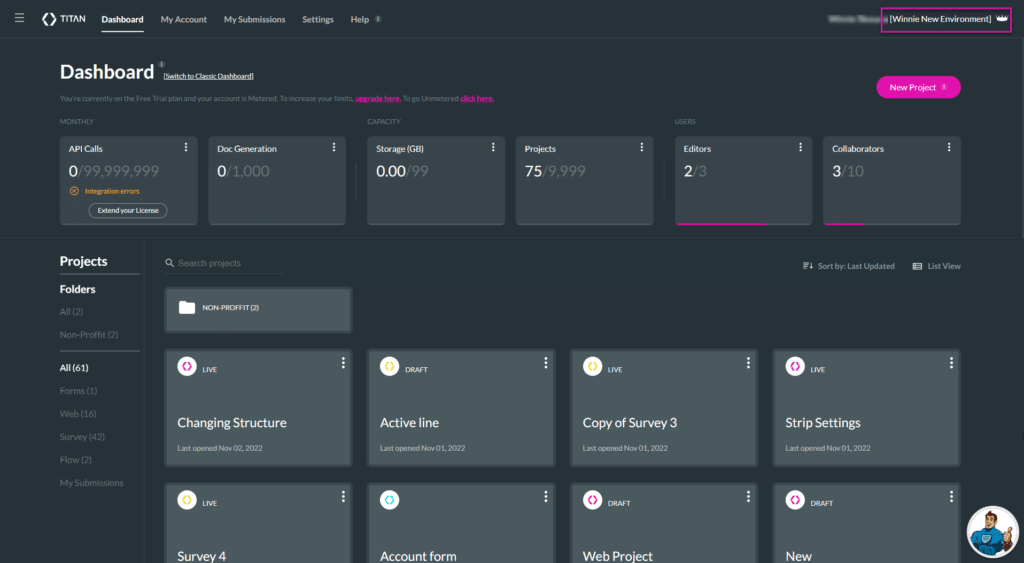Click the Titan logo
This screenshot has width=1024, height=563.
[63, 19]
